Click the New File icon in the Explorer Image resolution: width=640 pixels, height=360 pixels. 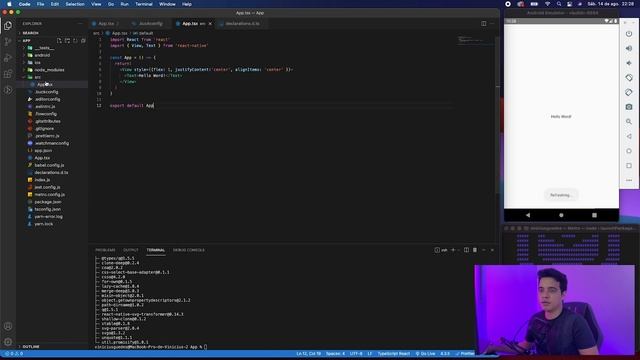click(x=59, y=40)
